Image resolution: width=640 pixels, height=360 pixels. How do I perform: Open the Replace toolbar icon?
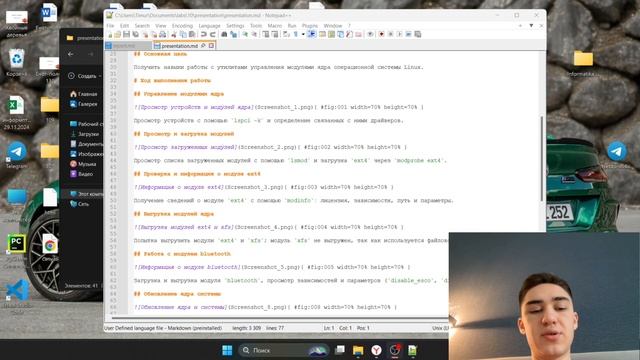[233, 34]
